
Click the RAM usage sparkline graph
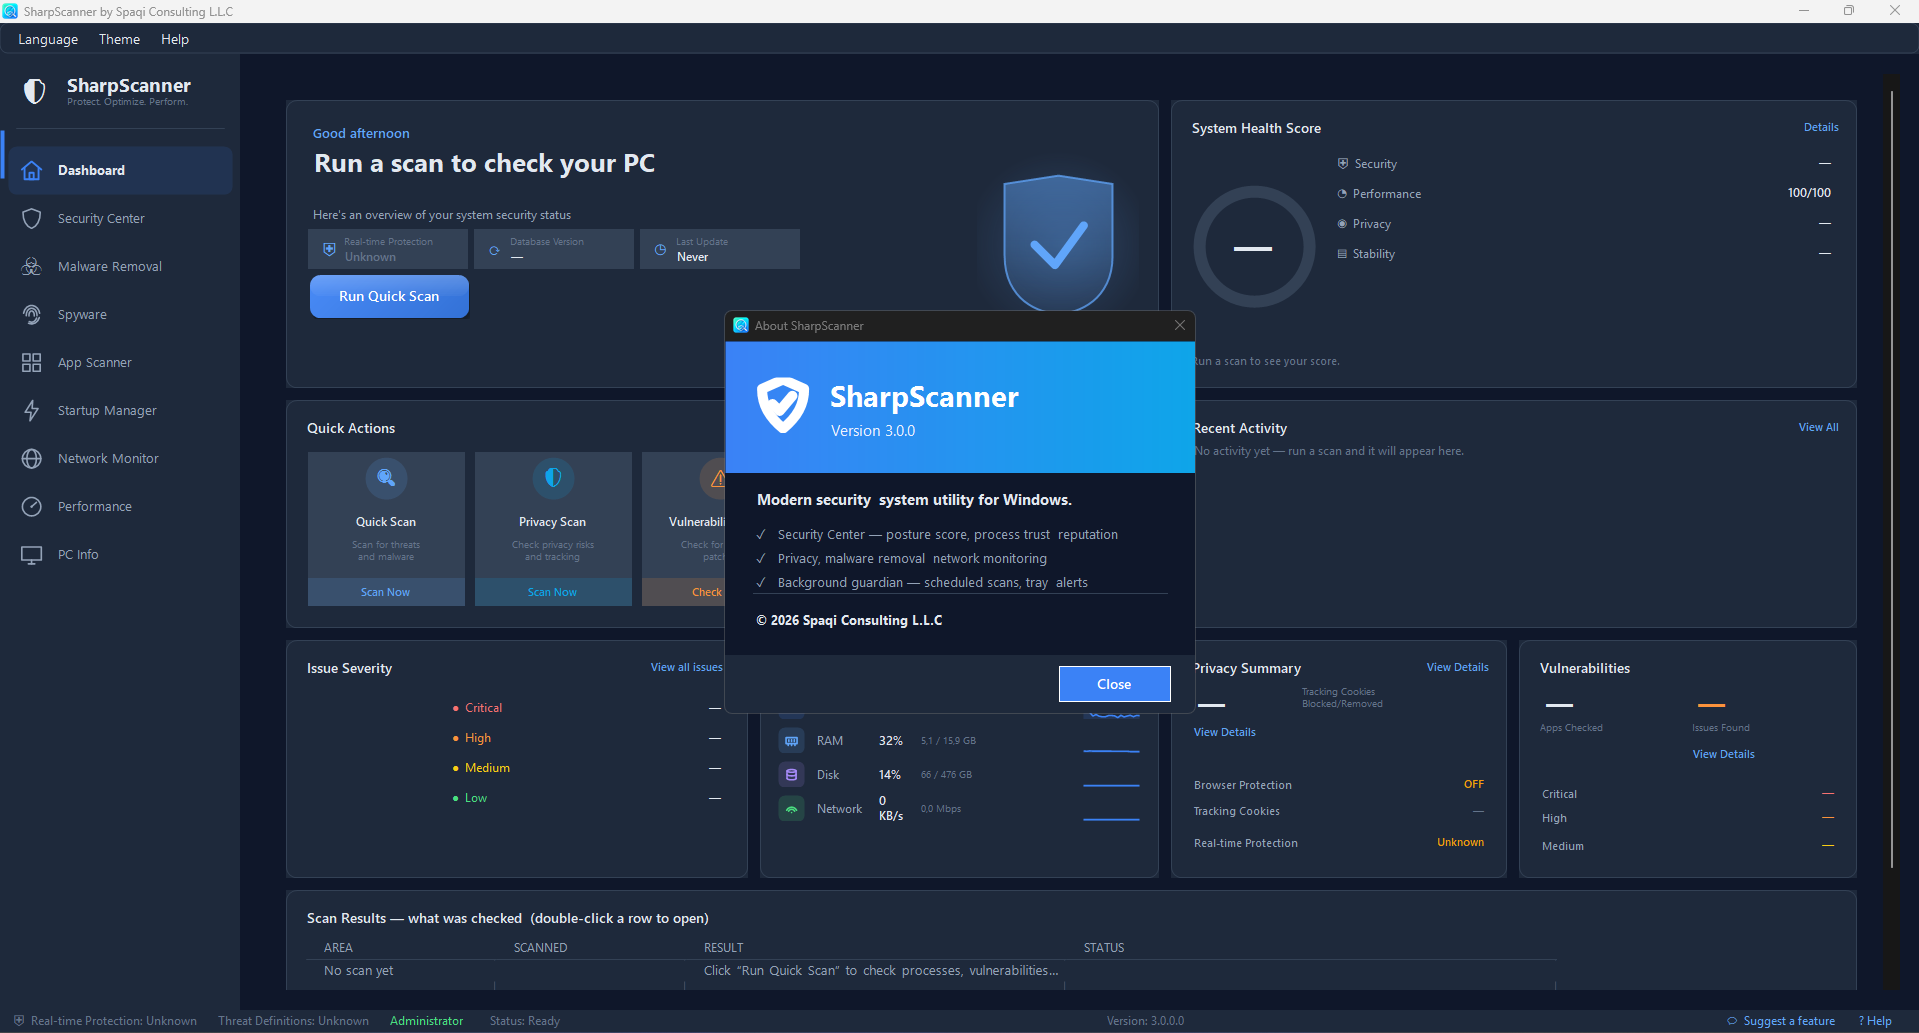pyautogui.click(x=1111, y=751)
